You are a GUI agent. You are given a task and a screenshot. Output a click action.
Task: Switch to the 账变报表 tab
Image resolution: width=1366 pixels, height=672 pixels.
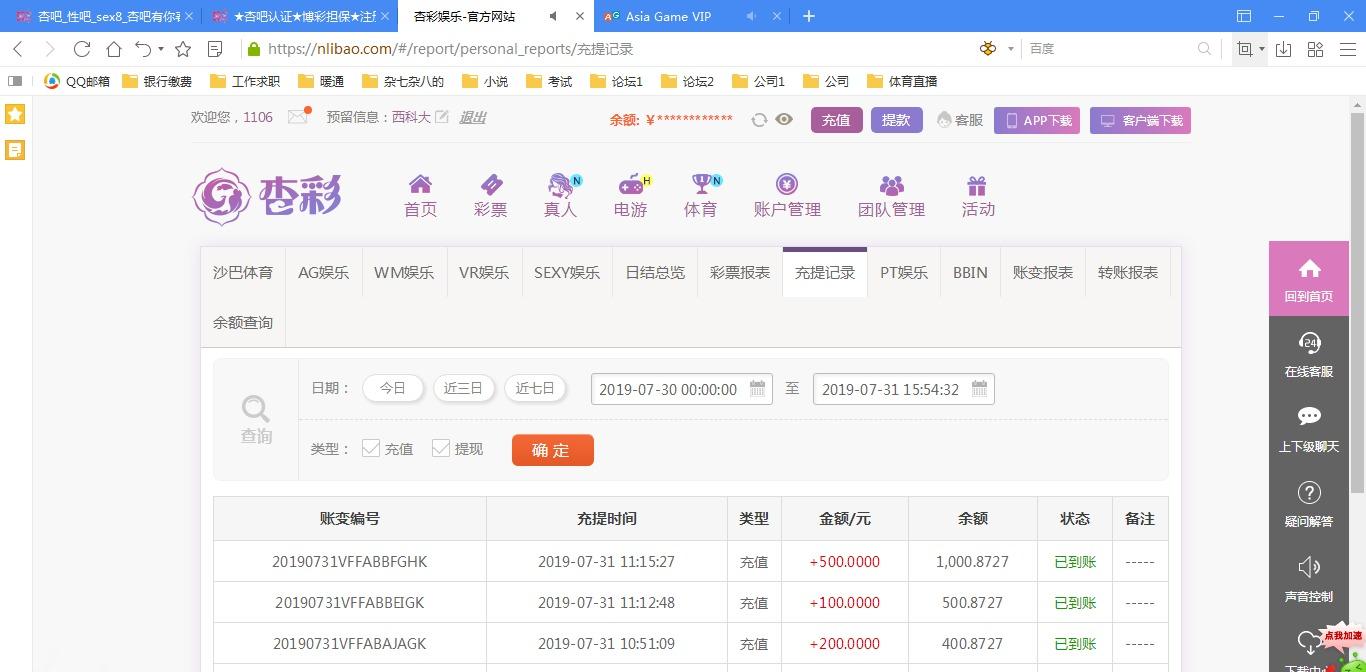(1042, 272)
